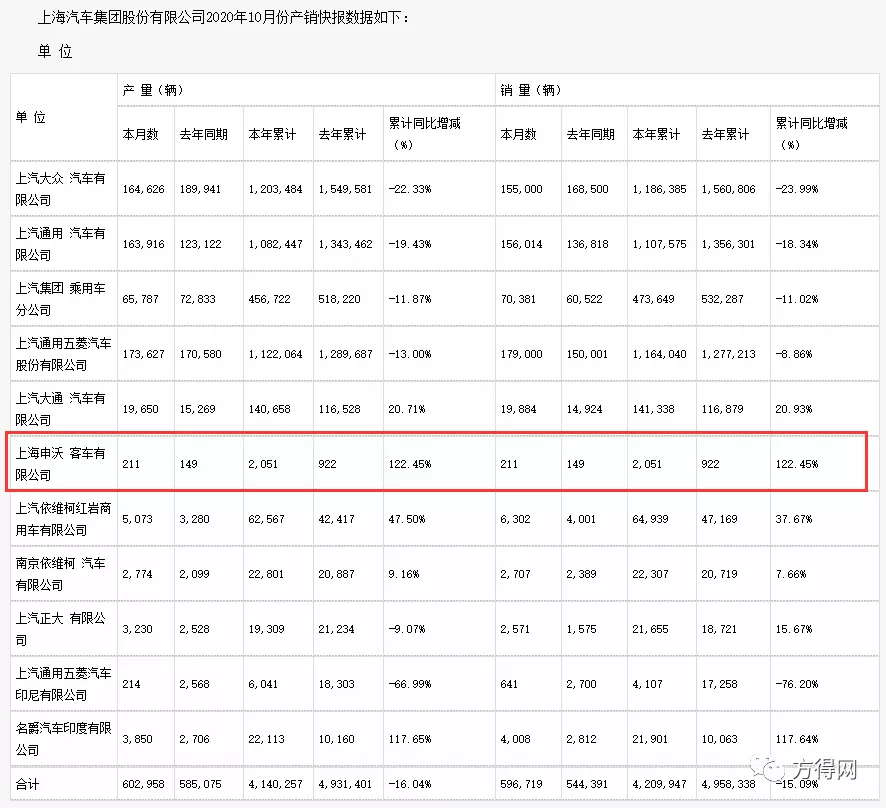Click the percentage -66.99%
Image resolution: width=886 pixels, height=808 pixels.
click(x=410, y=684)
